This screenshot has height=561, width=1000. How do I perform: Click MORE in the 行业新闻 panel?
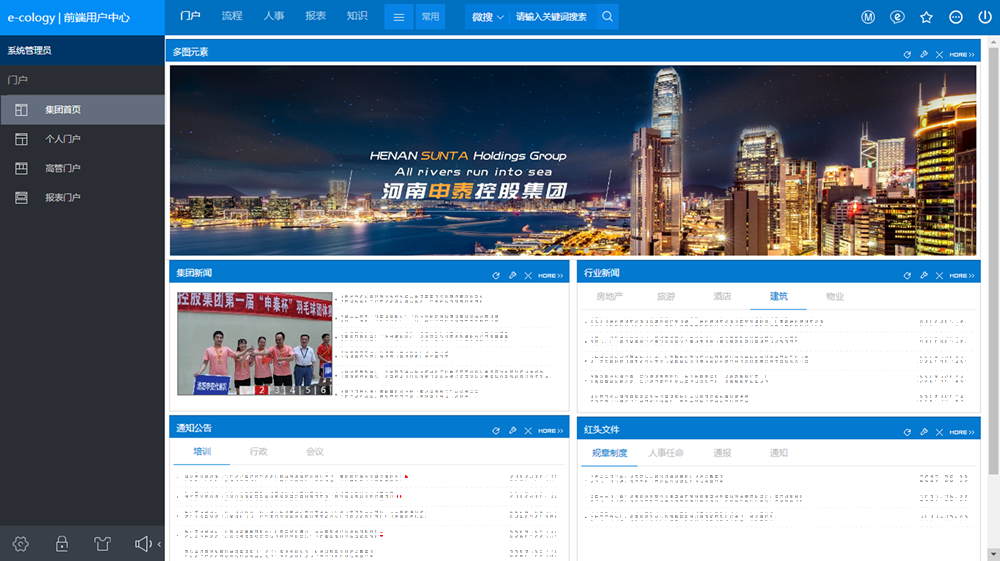(962, 275)
